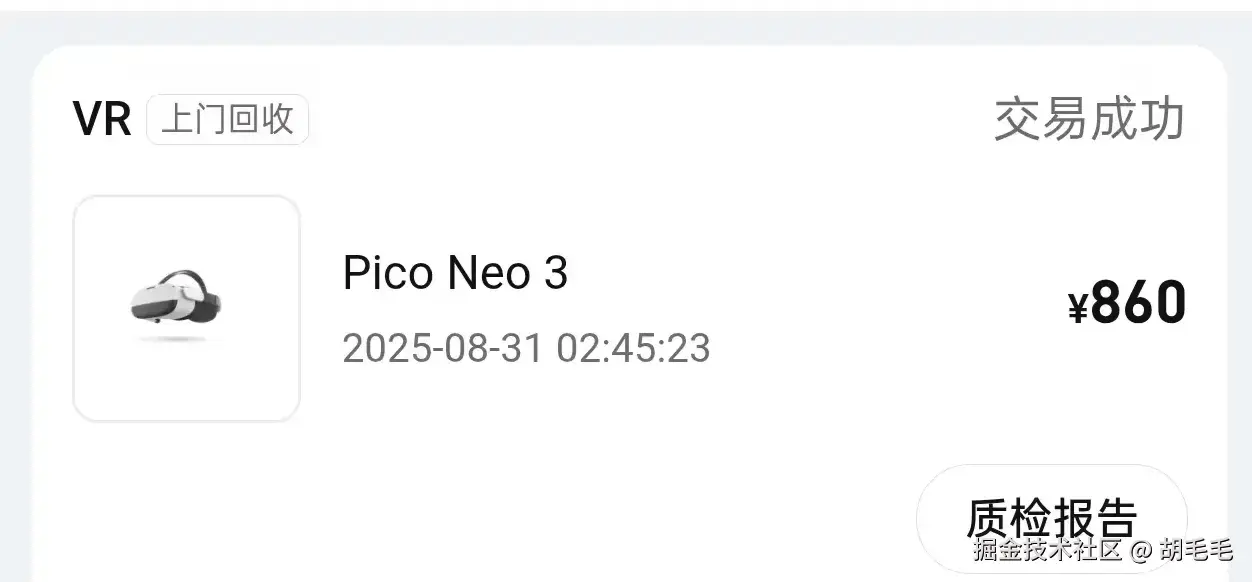Open the 质检报告 quality report

pos(1050,518)
